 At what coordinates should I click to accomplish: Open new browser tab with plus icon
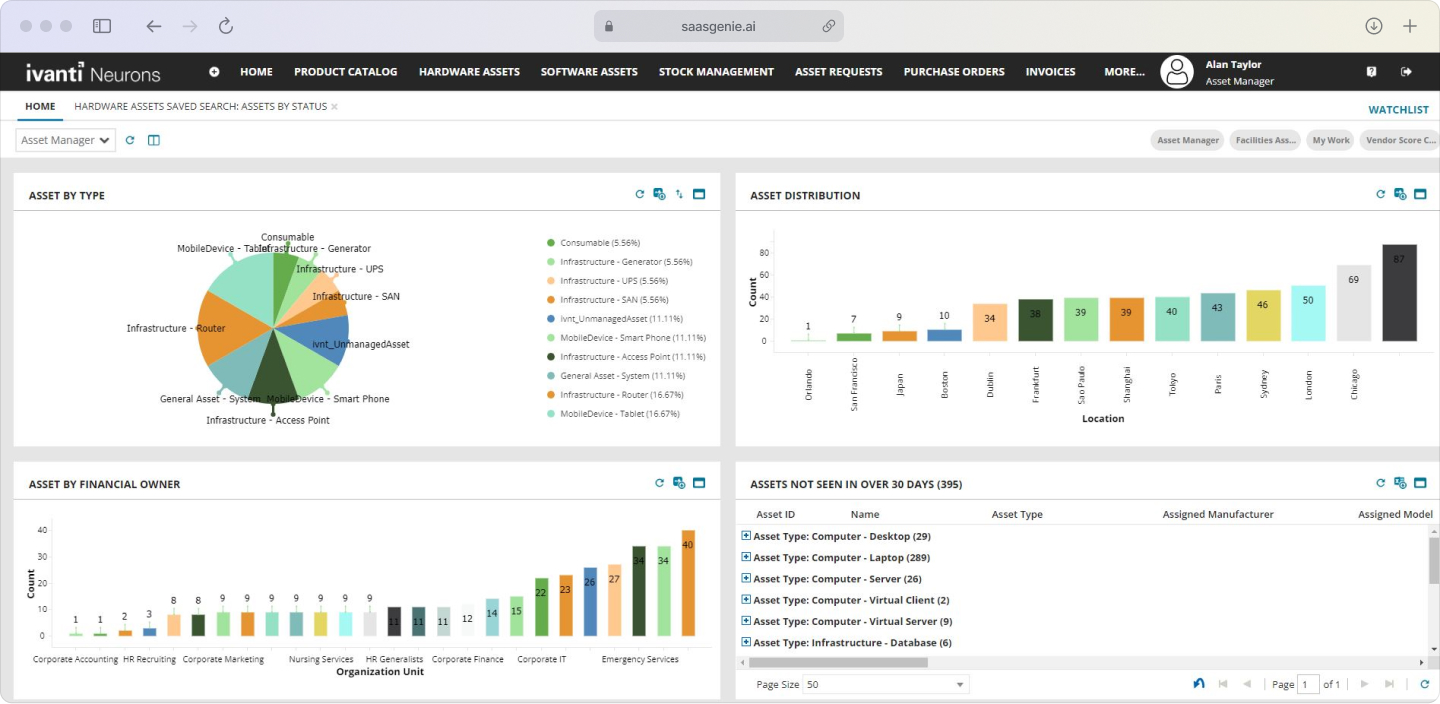click(x=1410, y=26)
